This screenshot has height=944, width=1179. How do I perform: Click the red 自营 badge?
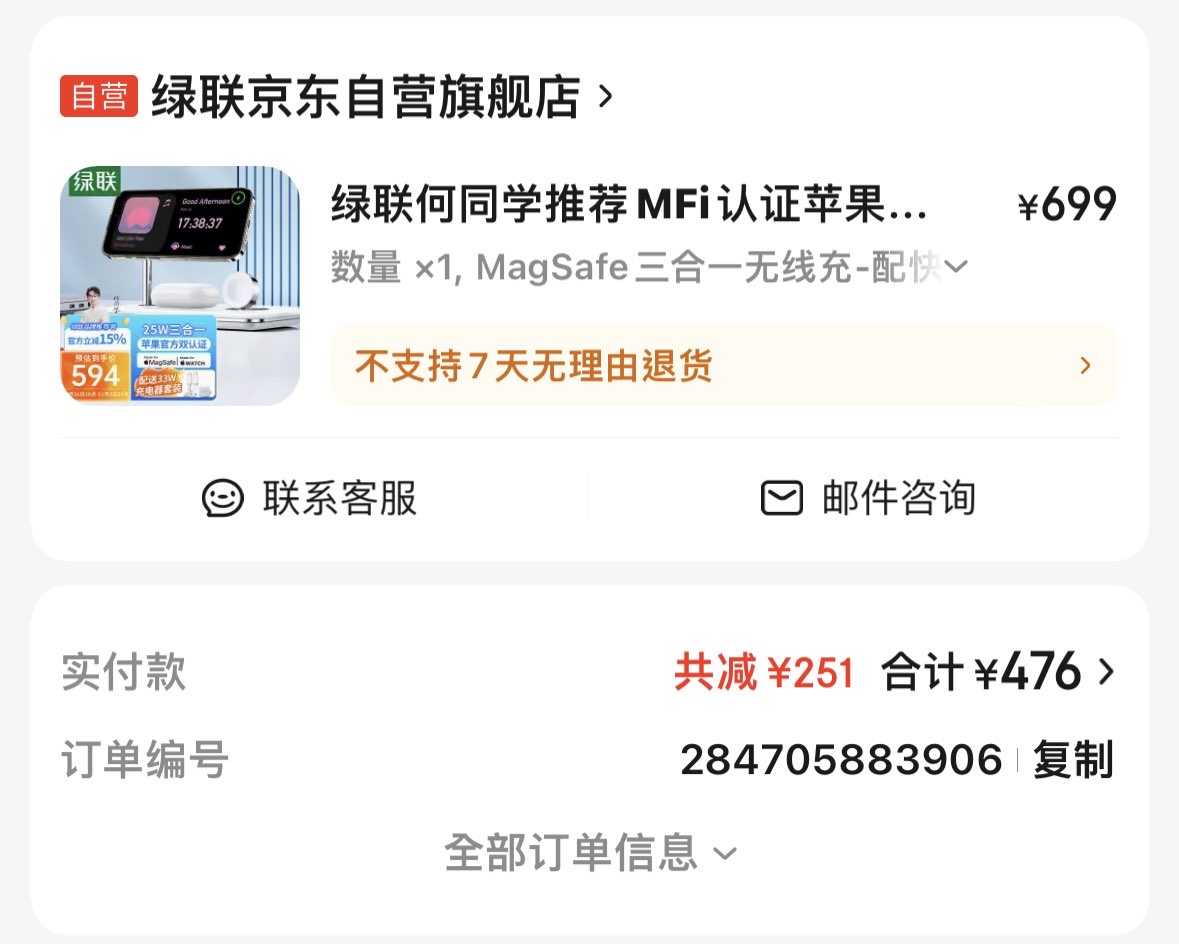click(99, 96)
